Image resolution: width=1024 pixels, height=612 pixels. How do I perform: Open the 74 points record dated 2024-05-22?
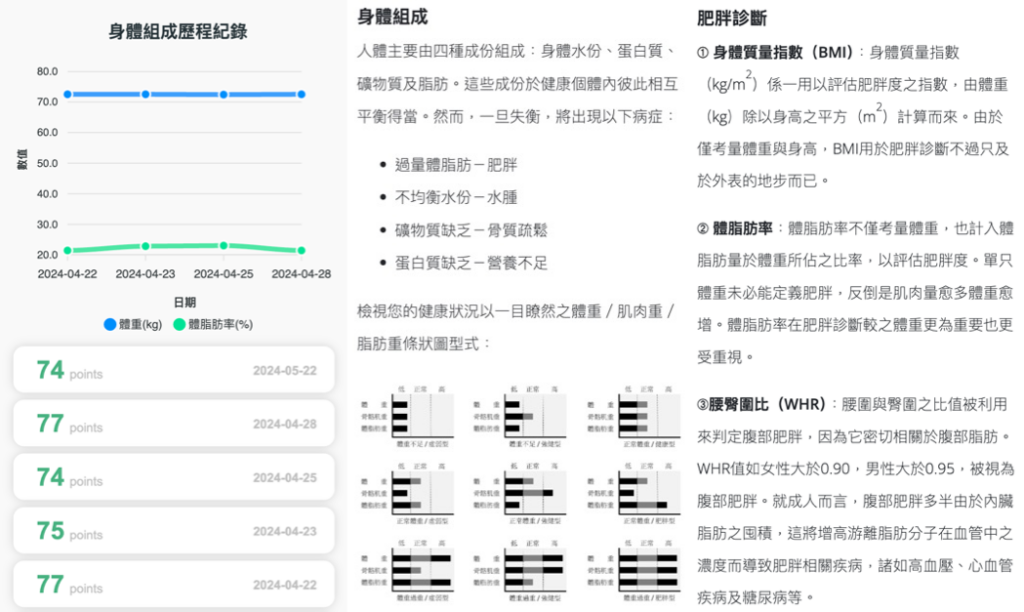point(174,370)
